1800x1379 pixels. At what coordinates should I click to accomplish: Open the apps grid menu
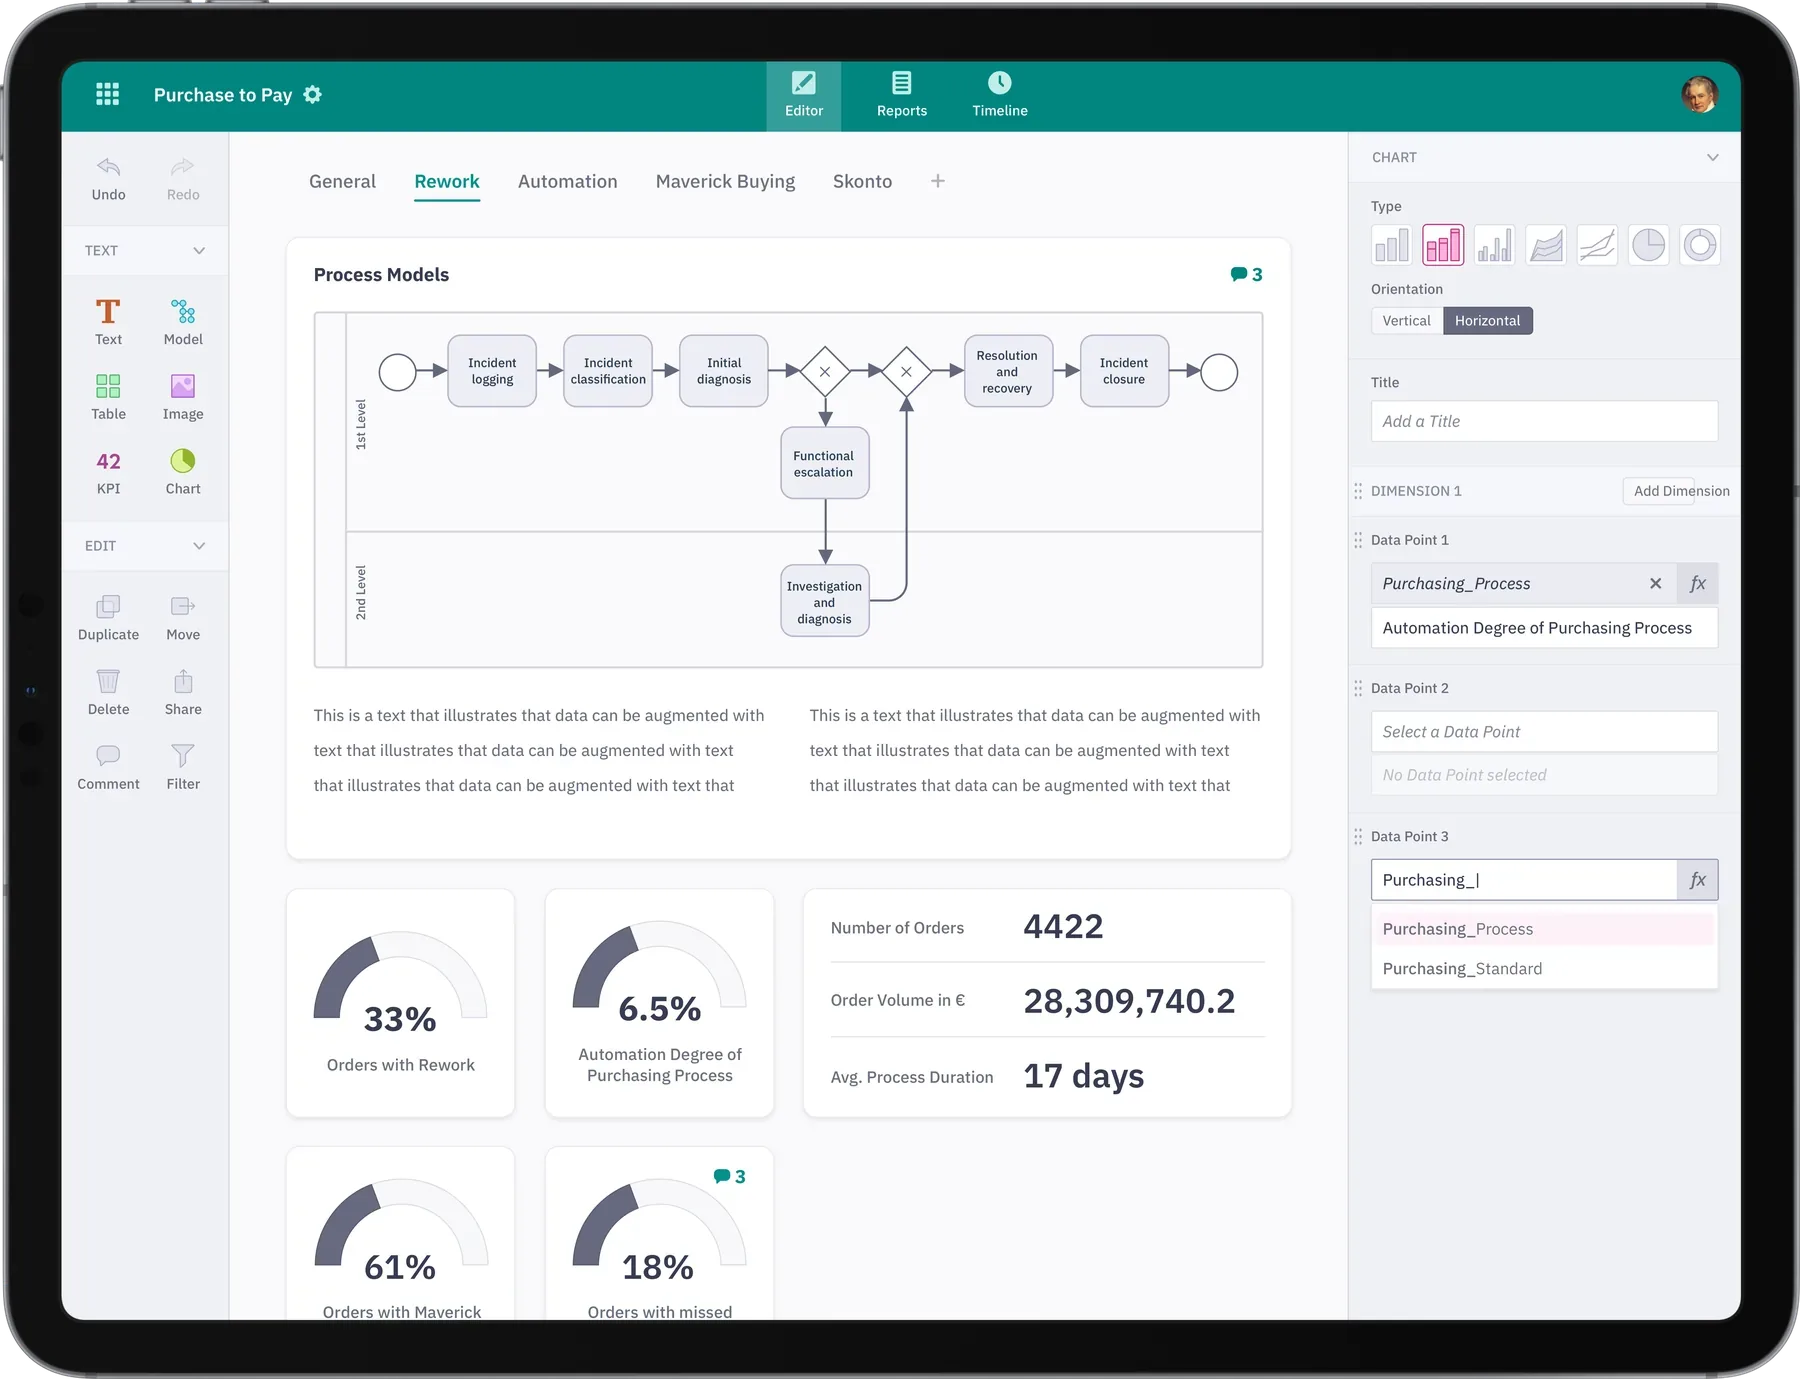click(107, 94)
